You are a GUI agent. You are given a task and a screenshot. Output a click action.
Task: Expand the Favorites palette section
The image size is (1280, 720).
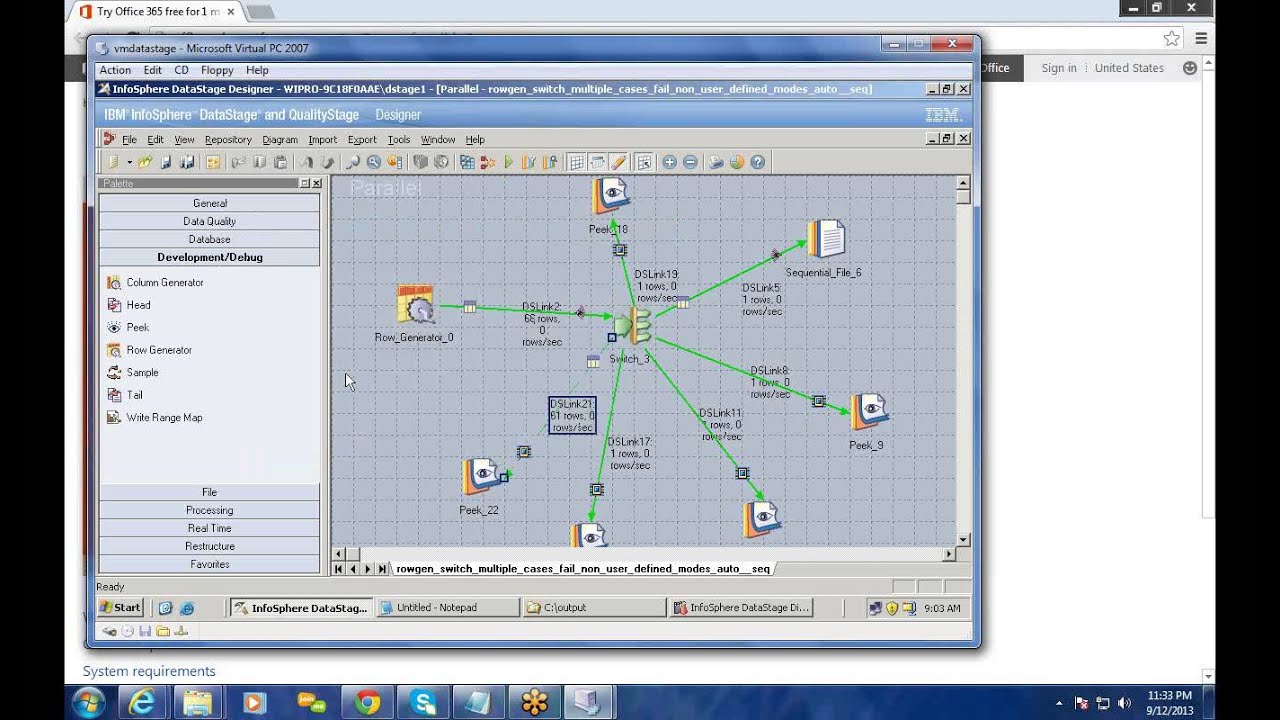tap(210, 564)
